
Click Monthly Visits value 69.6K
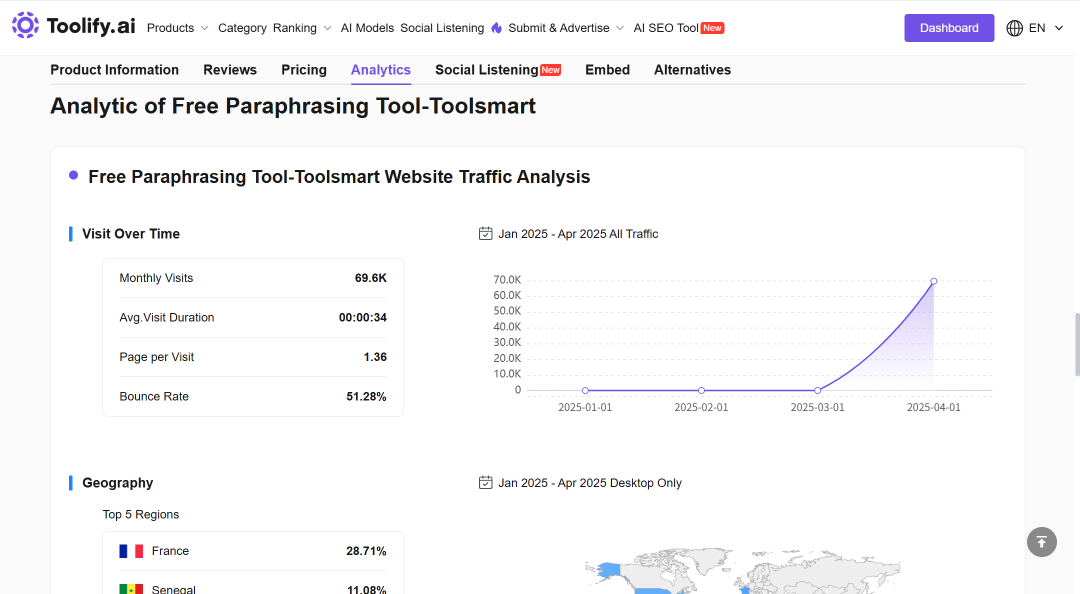coord(371,278)
